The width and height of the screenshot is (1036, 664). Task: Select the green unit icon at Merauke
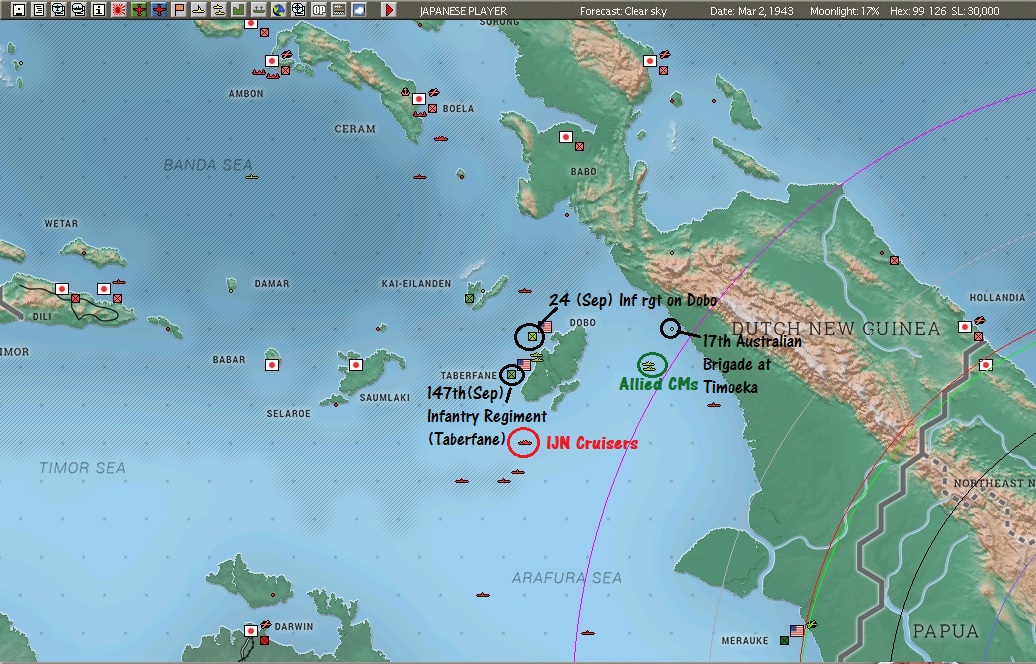[x=784, y=640]
